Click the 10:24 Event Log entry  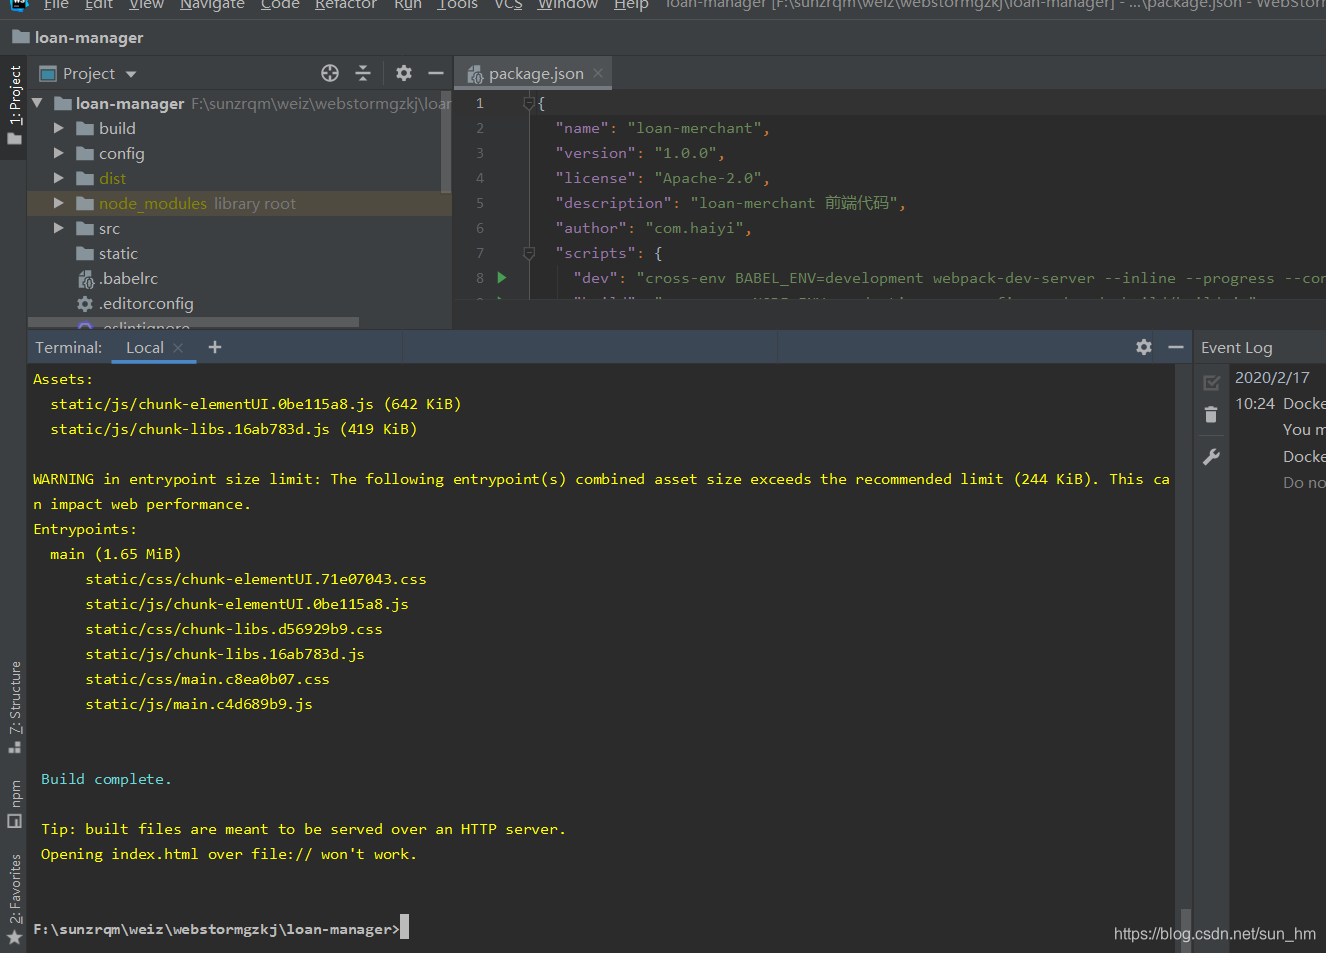pos(1255,403)
